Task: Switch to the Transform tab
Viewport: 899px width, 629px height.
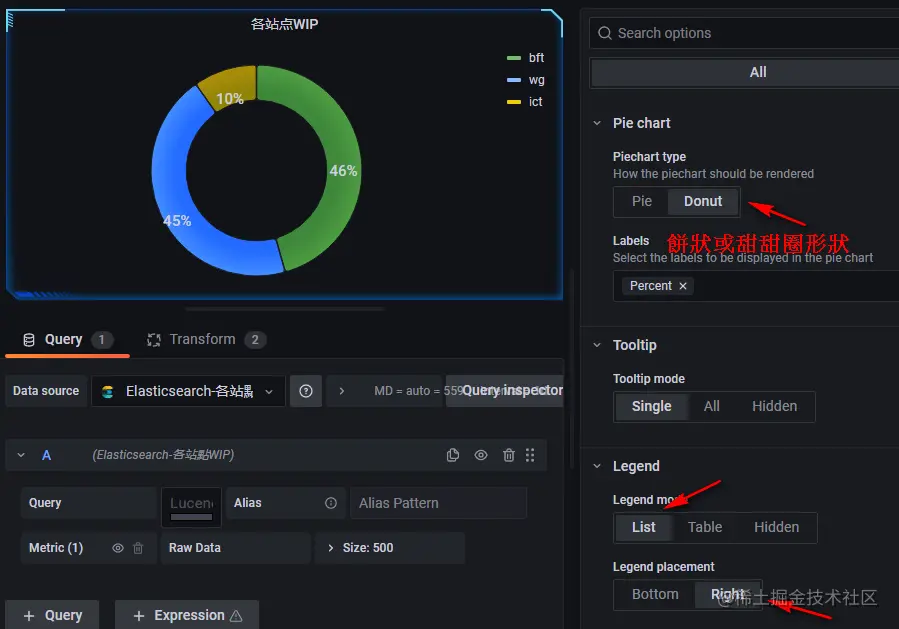Action: tap(206, 340)
